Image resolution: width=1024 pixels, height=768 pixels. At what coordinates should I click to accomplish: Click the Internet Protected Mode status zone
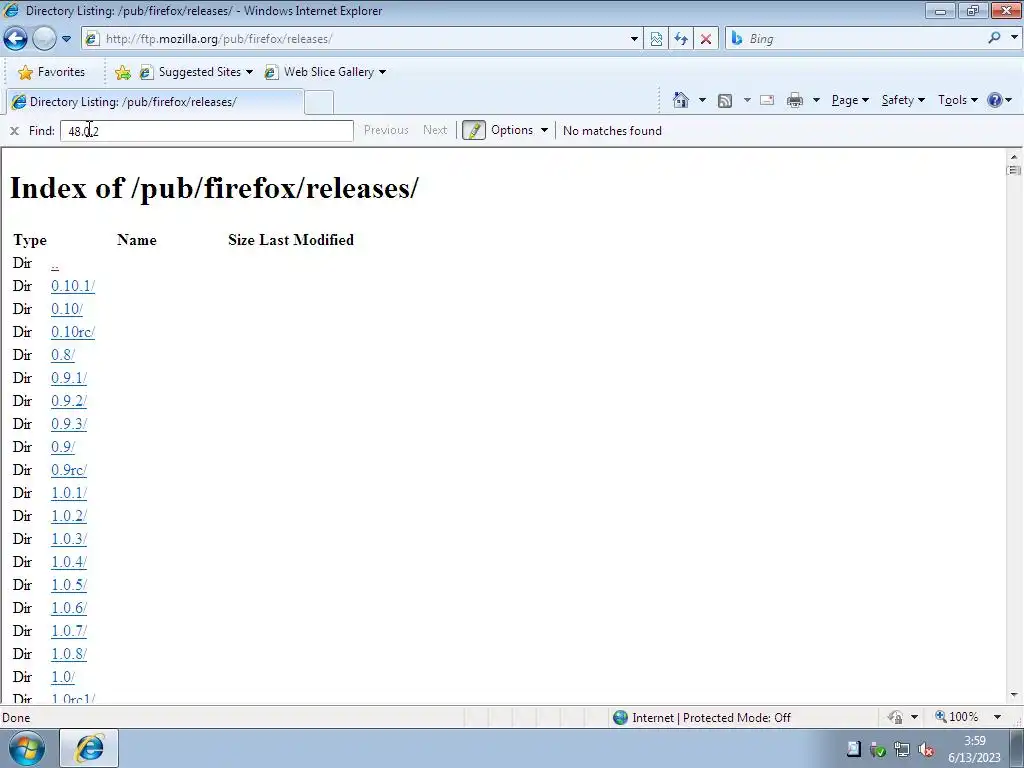702,718
